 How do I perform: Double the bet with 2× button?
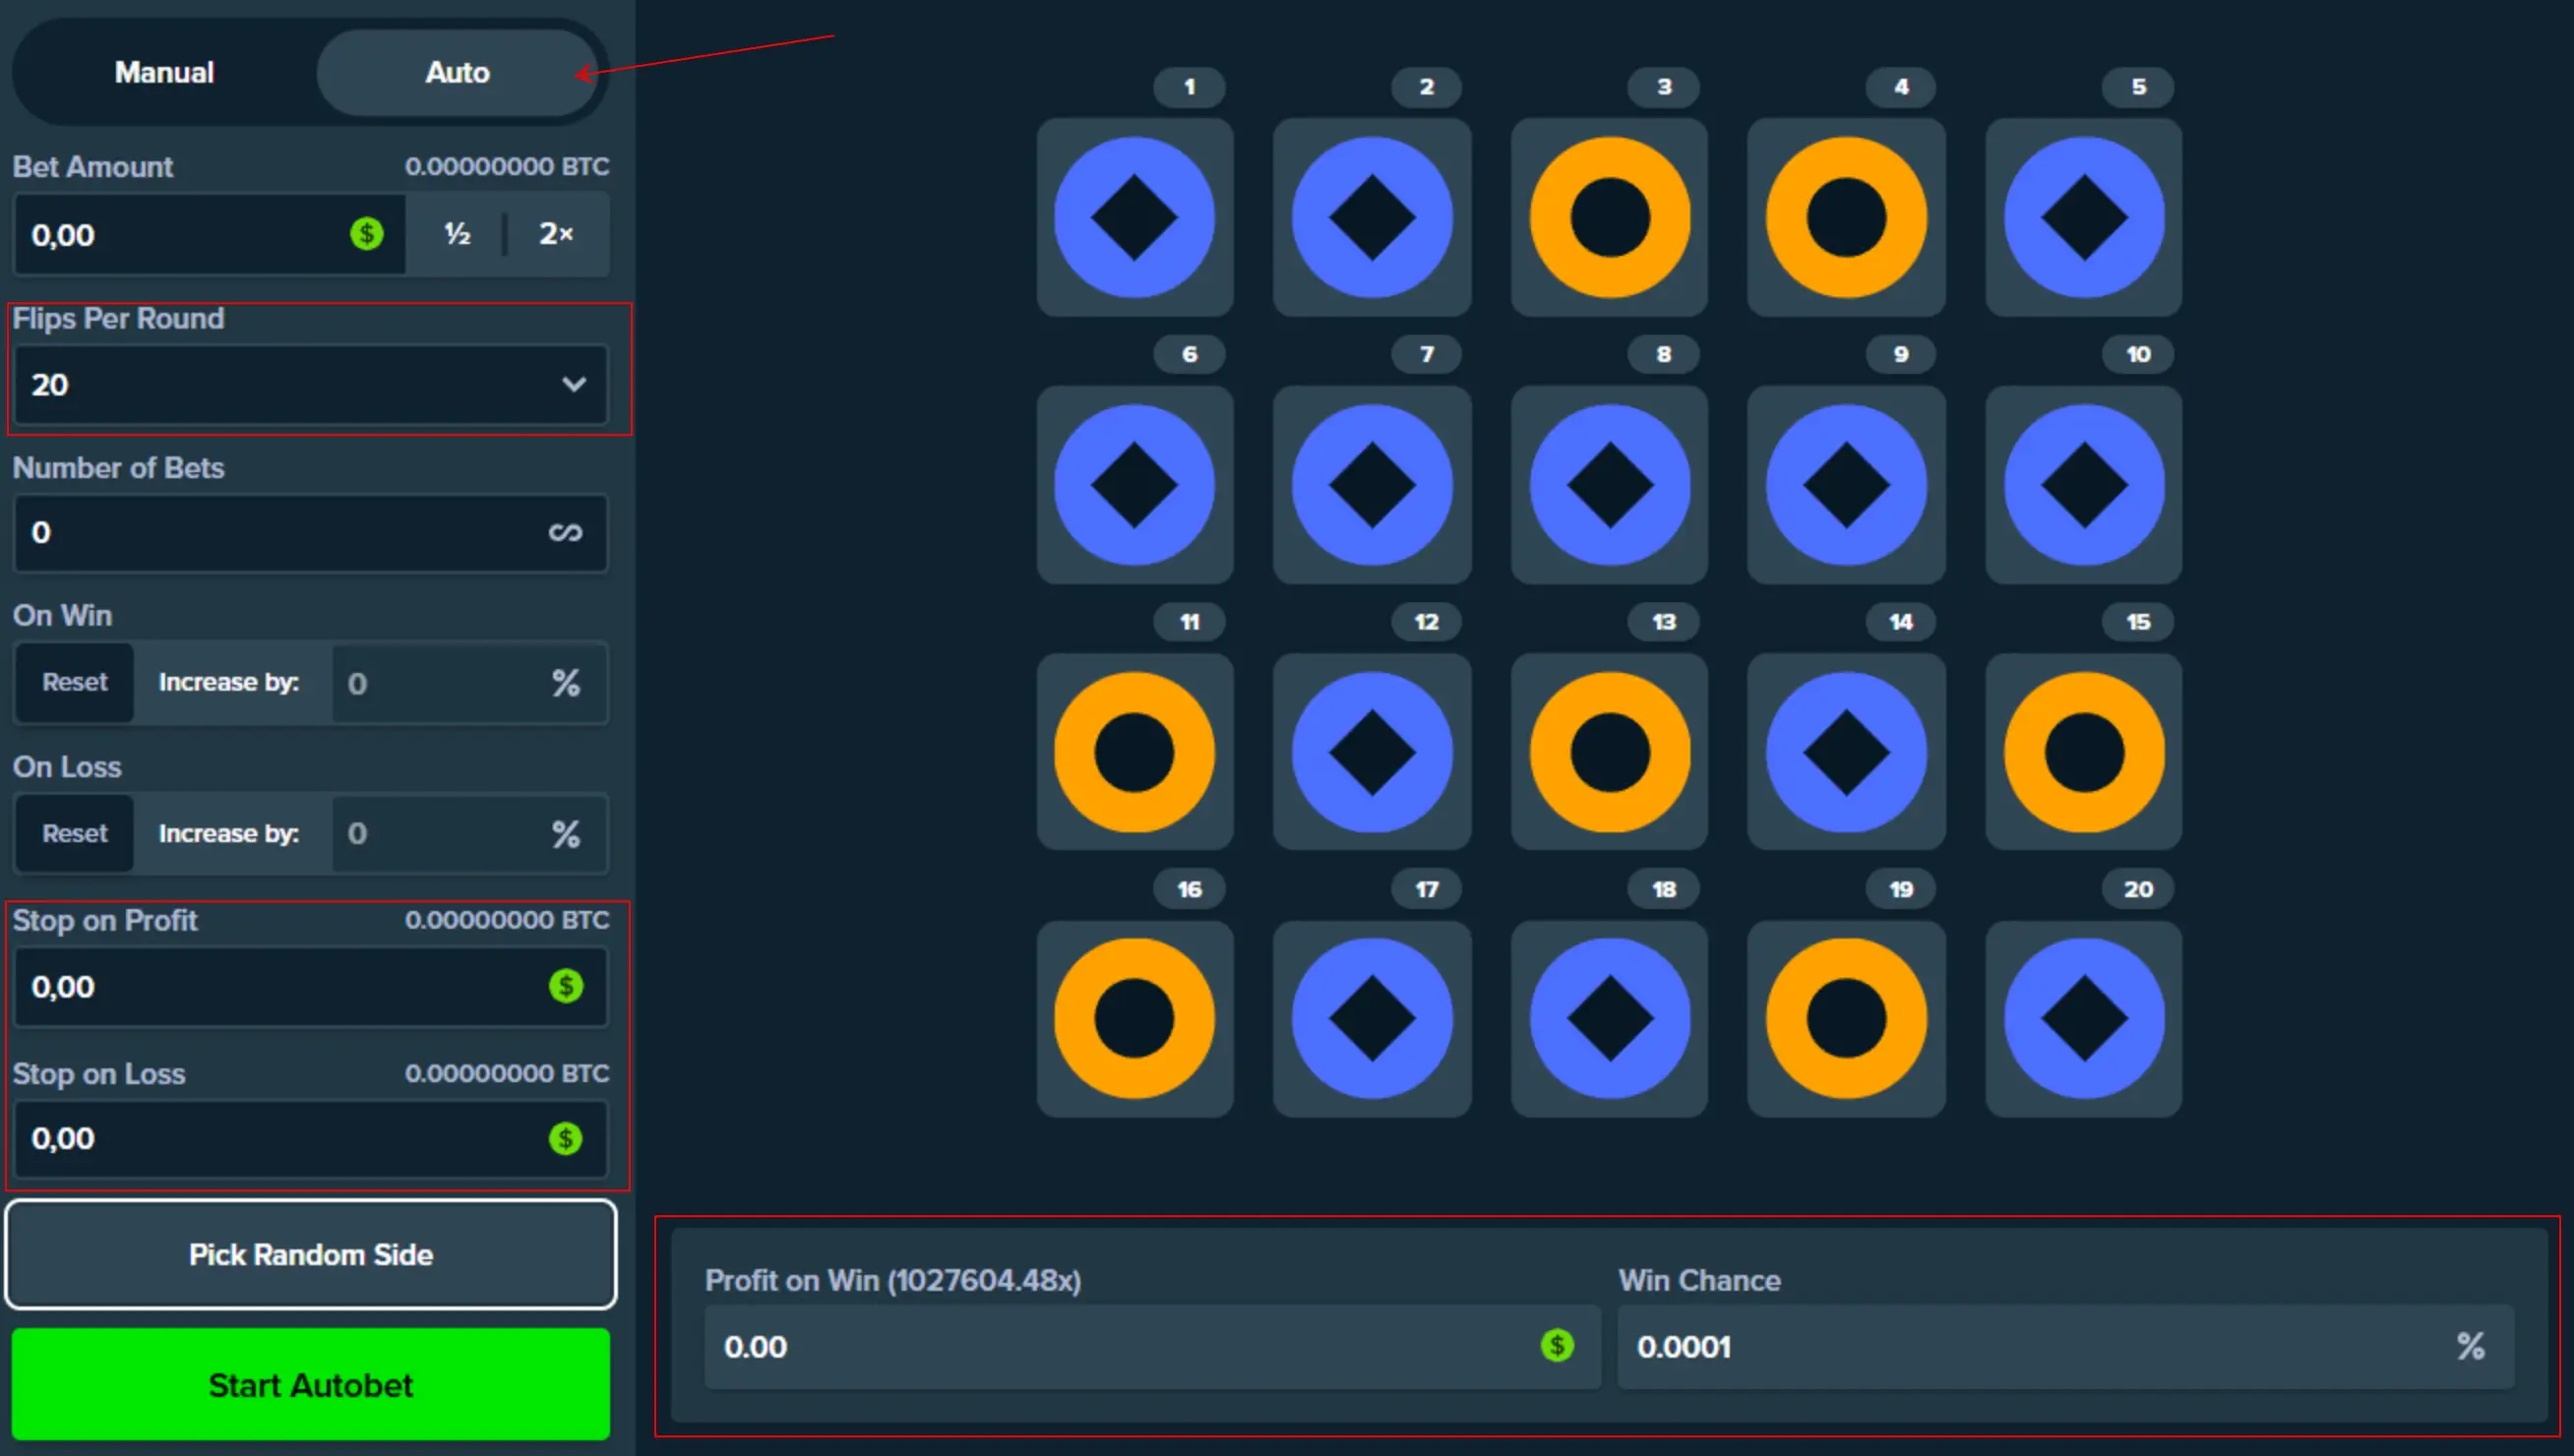point(556,234)
